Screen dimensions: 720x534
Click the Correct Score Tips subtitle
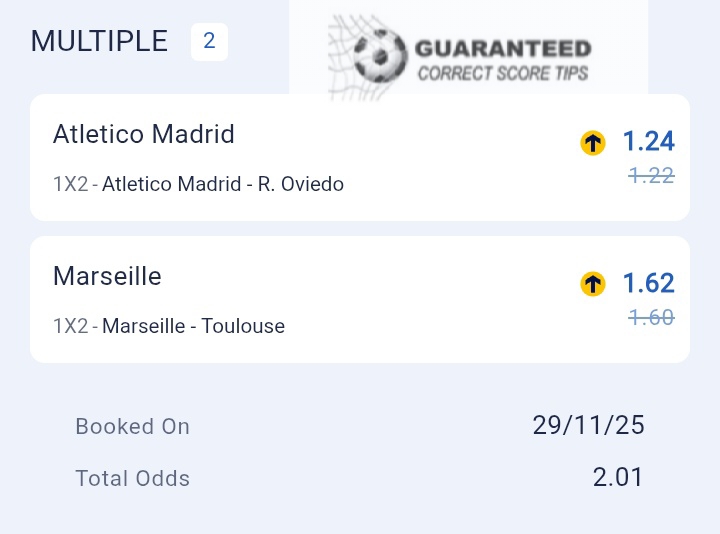[x=502, y=73]
